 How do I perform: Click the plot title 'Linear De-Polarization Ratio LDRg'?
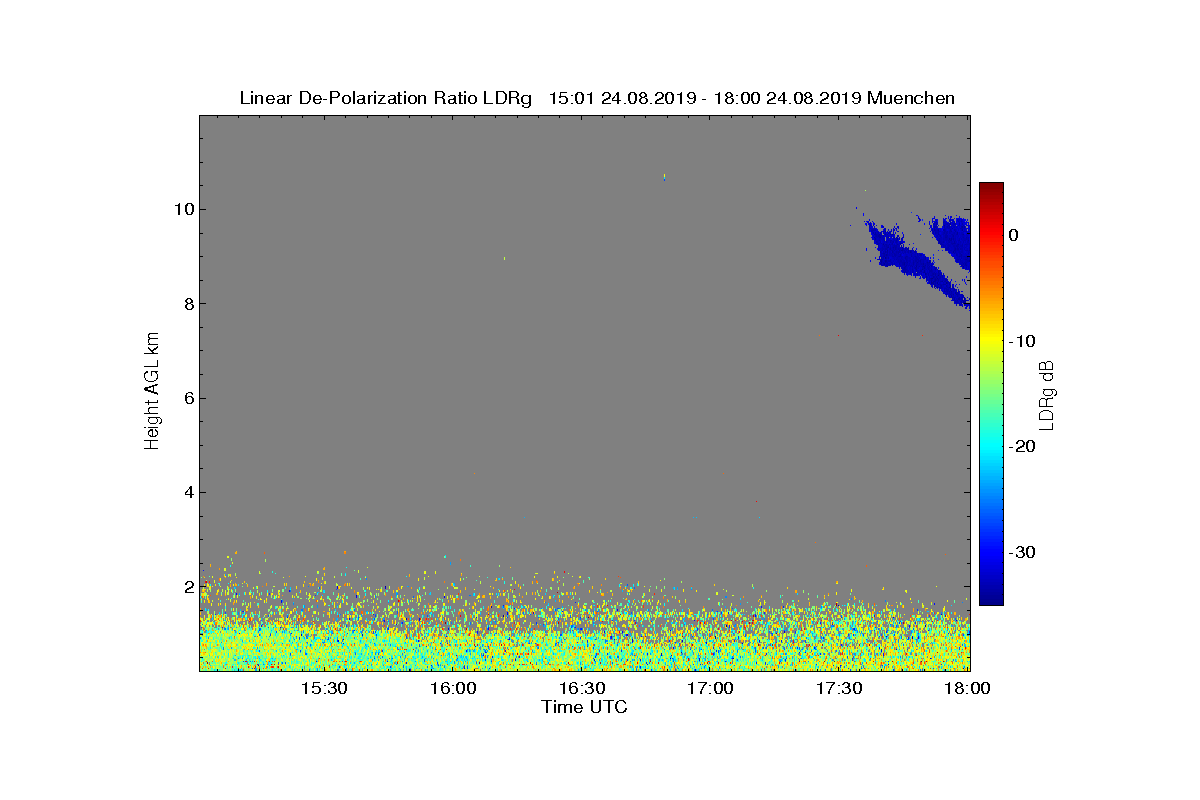point(386,98)
